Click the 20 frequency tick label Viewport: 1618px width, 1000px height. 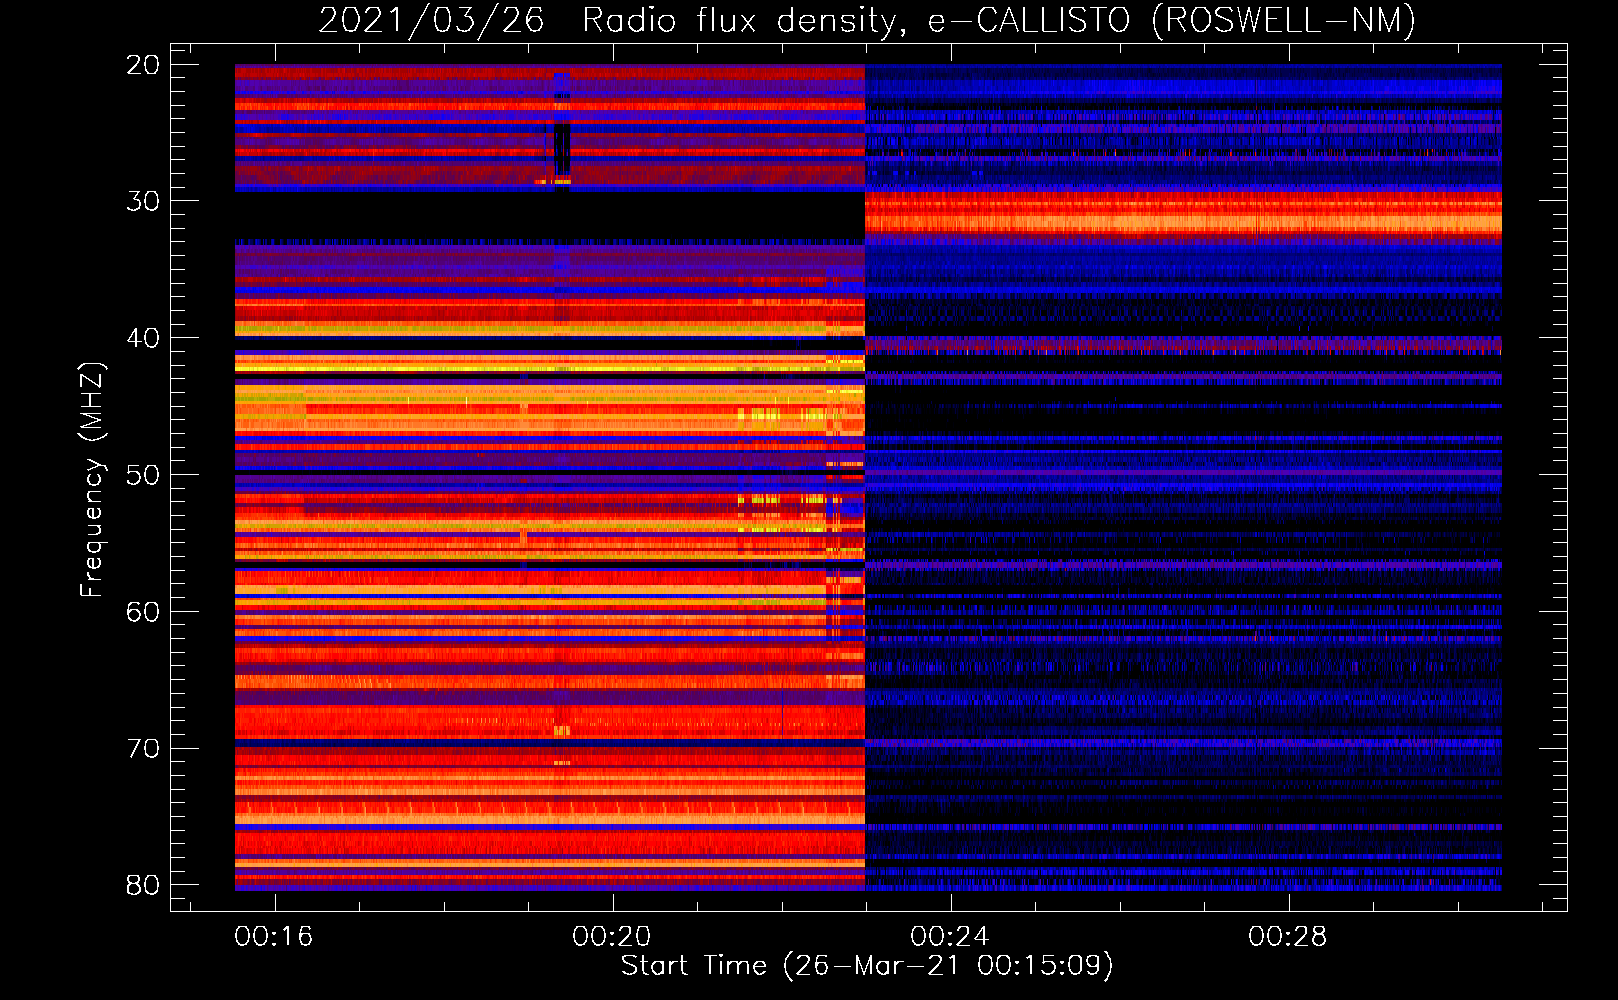[x=144, y=65]
